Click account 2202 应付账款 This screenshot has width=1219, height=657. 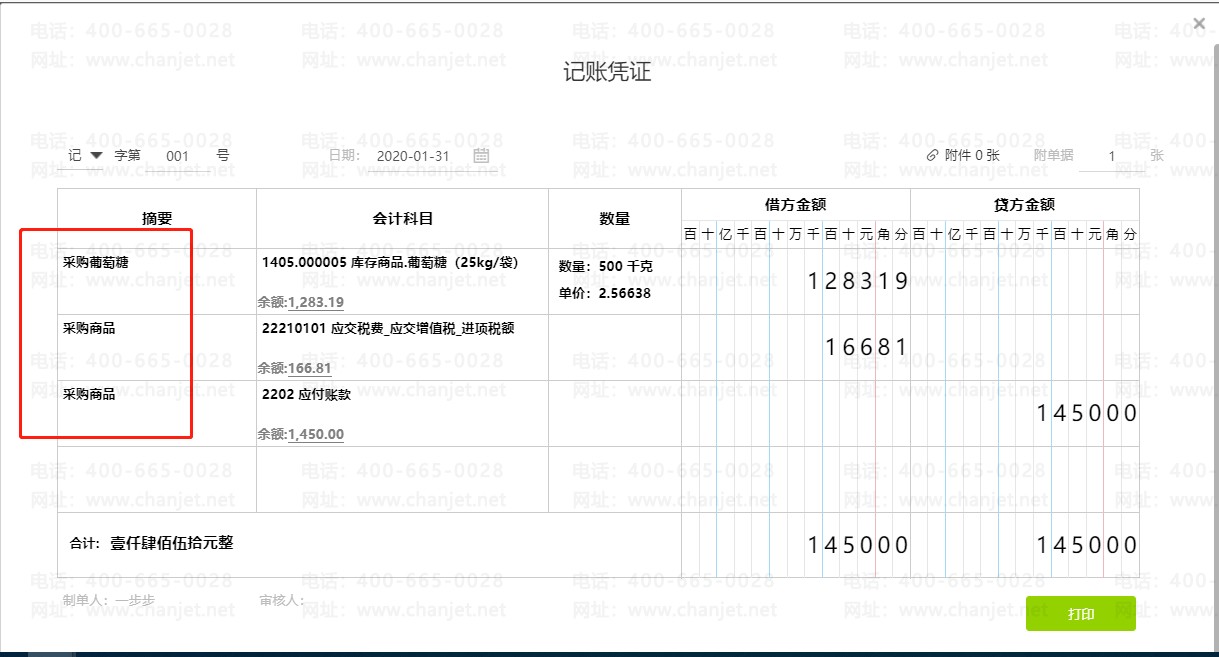point(306,394)
